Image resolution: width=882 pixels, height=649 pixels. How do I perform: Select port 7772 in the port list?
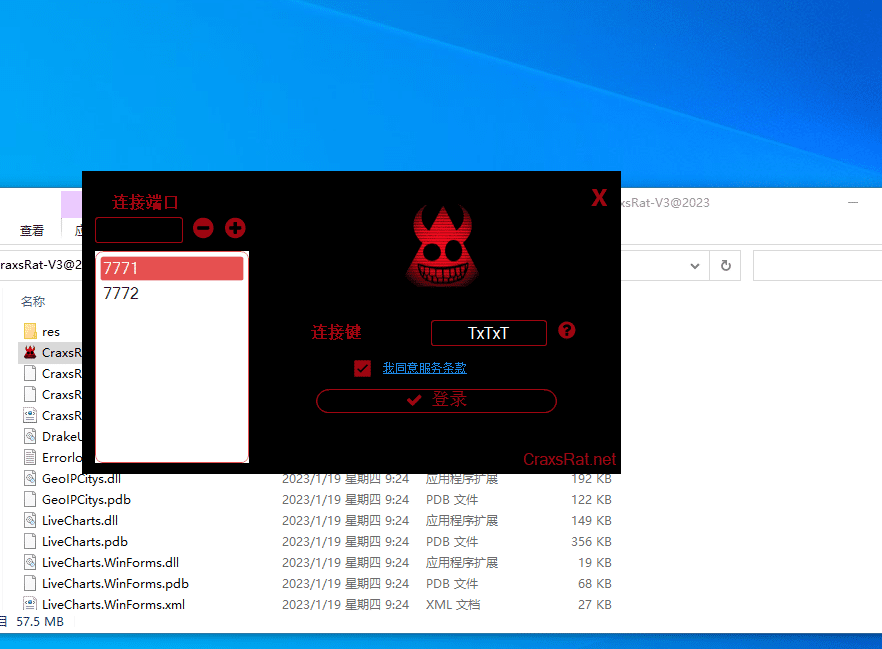pyautogui.click(x=172, y=293)
